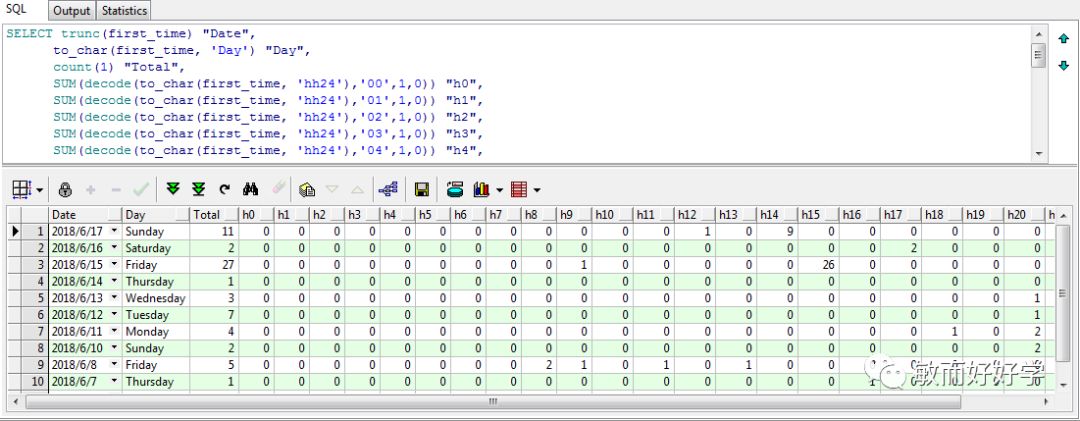
Task: Open date dropdown for 2018/6/16 row
Action: tap(114, 248)
